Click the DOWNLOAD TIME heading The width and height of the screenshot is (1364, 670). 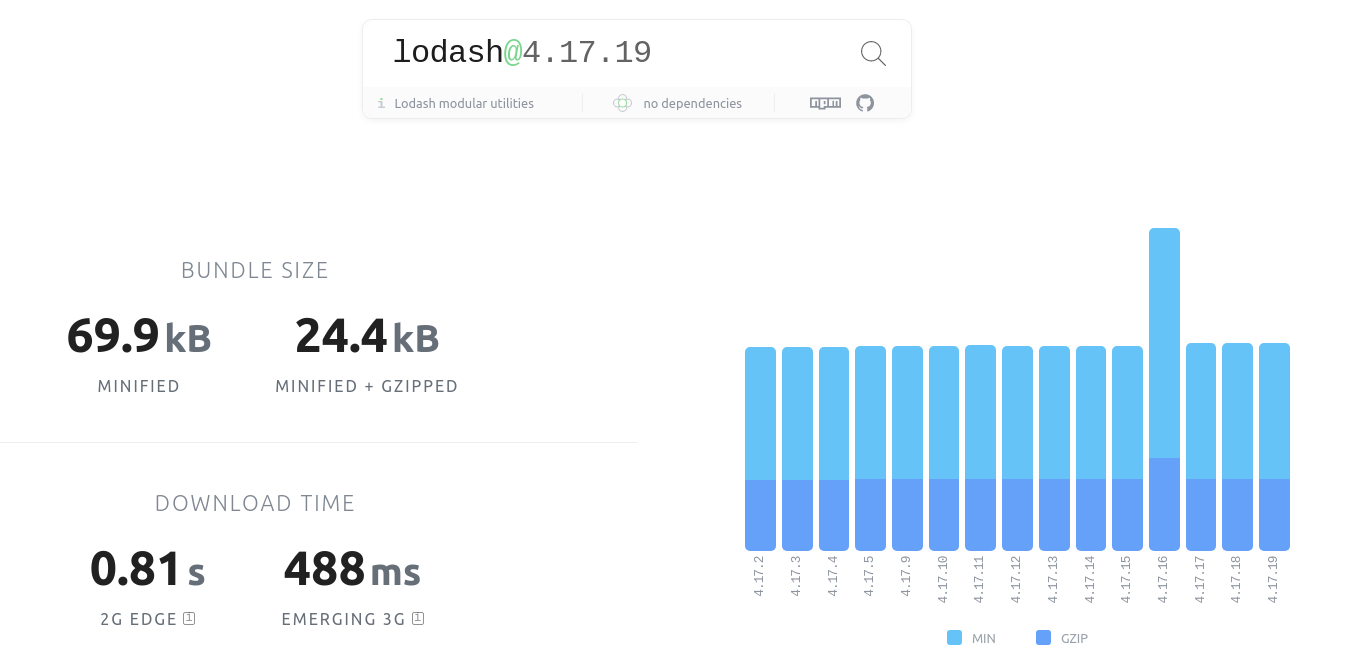point(255,503)
